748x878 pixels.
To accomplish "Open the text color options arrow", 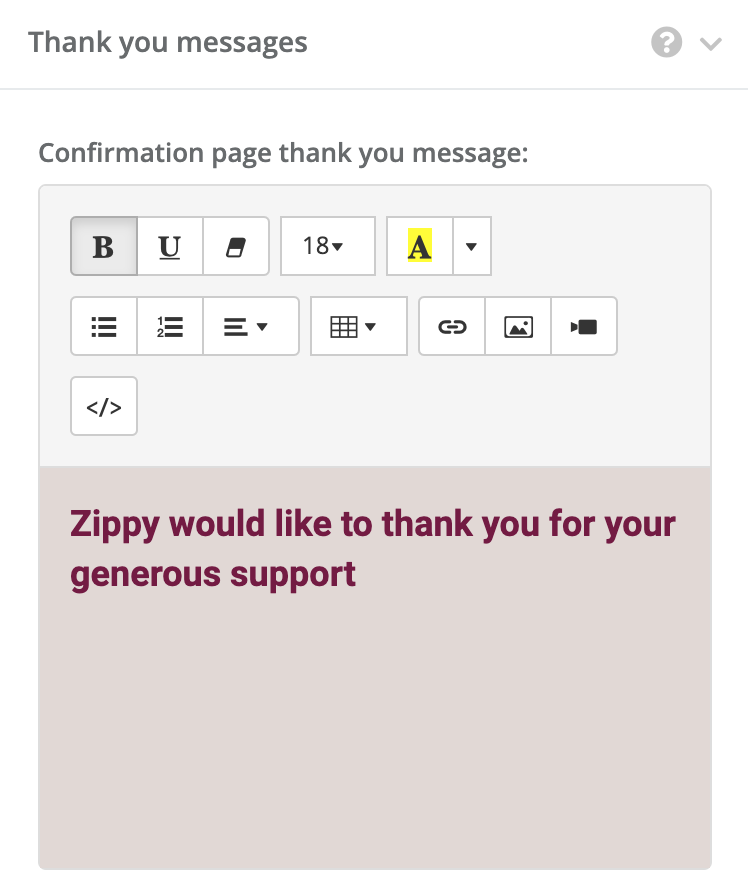I will (471, 246).
